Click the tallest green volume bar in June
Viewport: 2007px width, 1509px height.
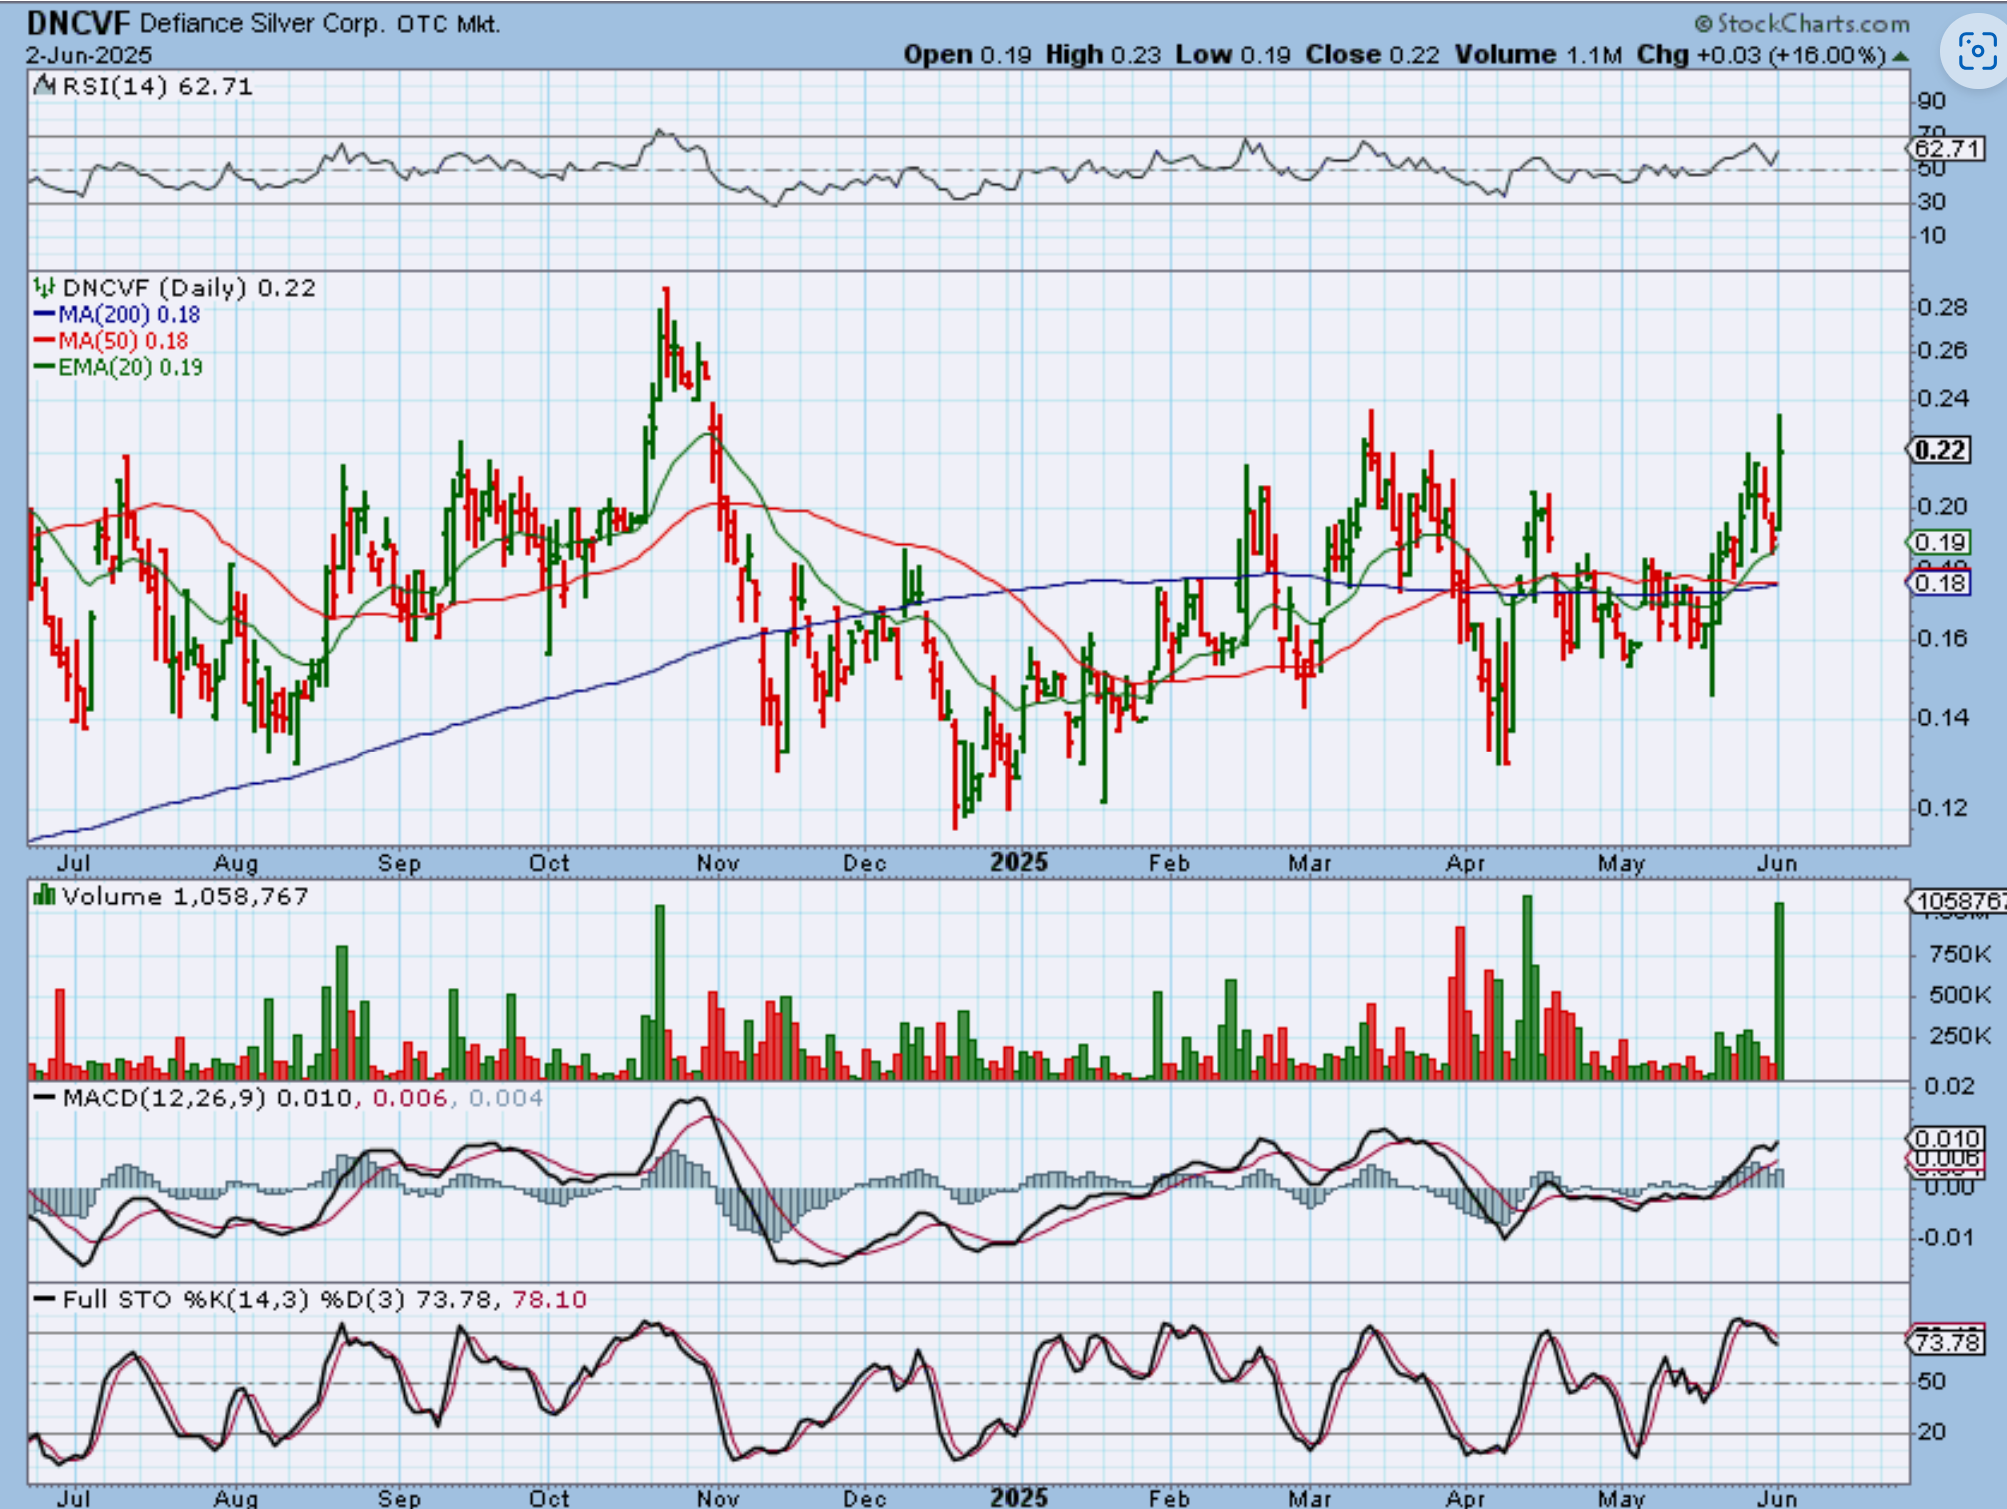point(1779,990)
